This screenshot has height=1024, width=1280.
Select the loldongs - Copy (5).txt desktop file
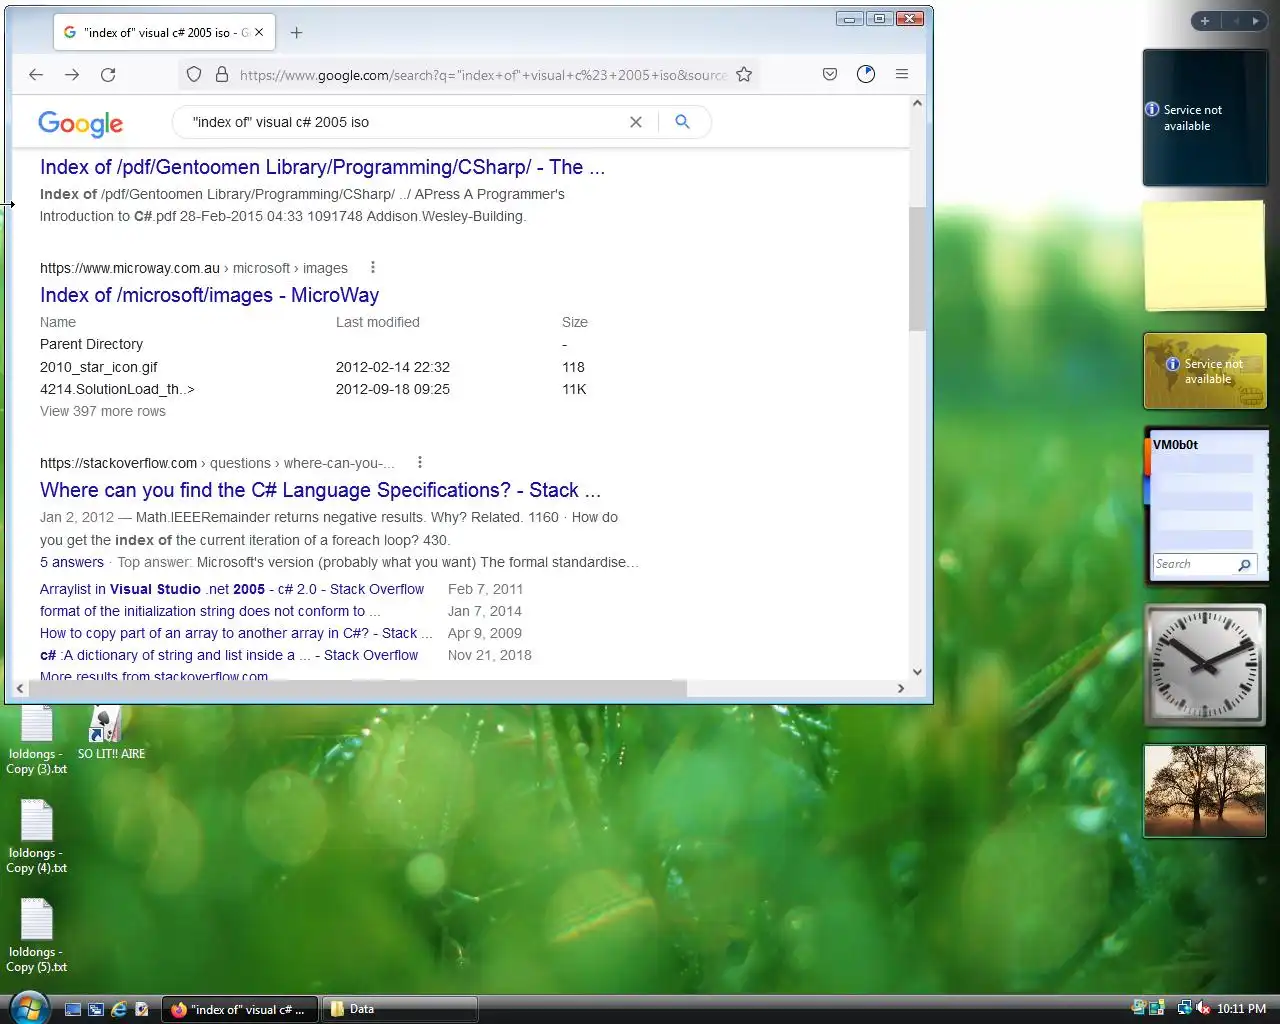(x=36, y=937)
